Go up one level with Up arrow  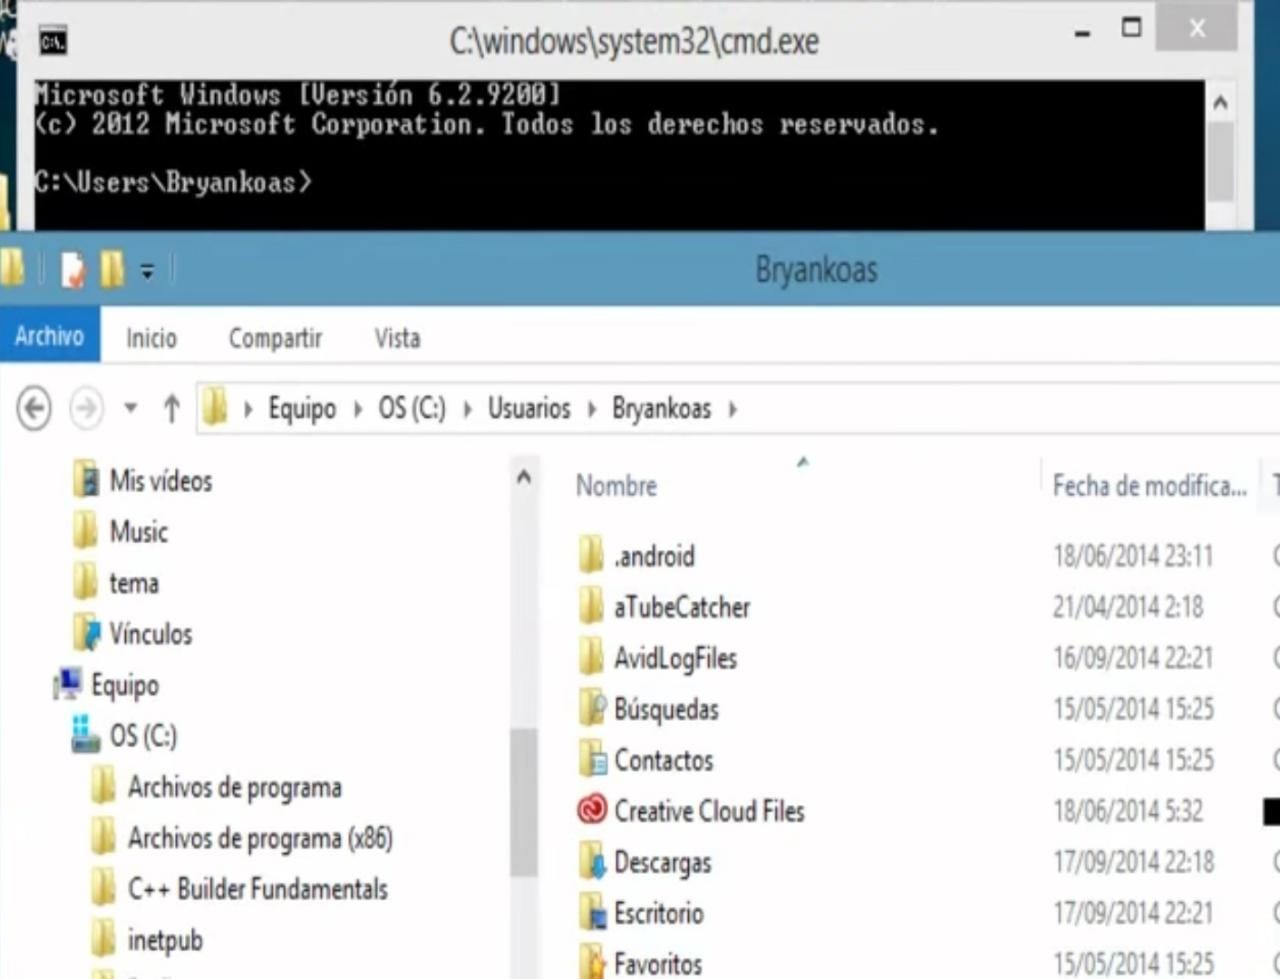(x=171, y=408)
